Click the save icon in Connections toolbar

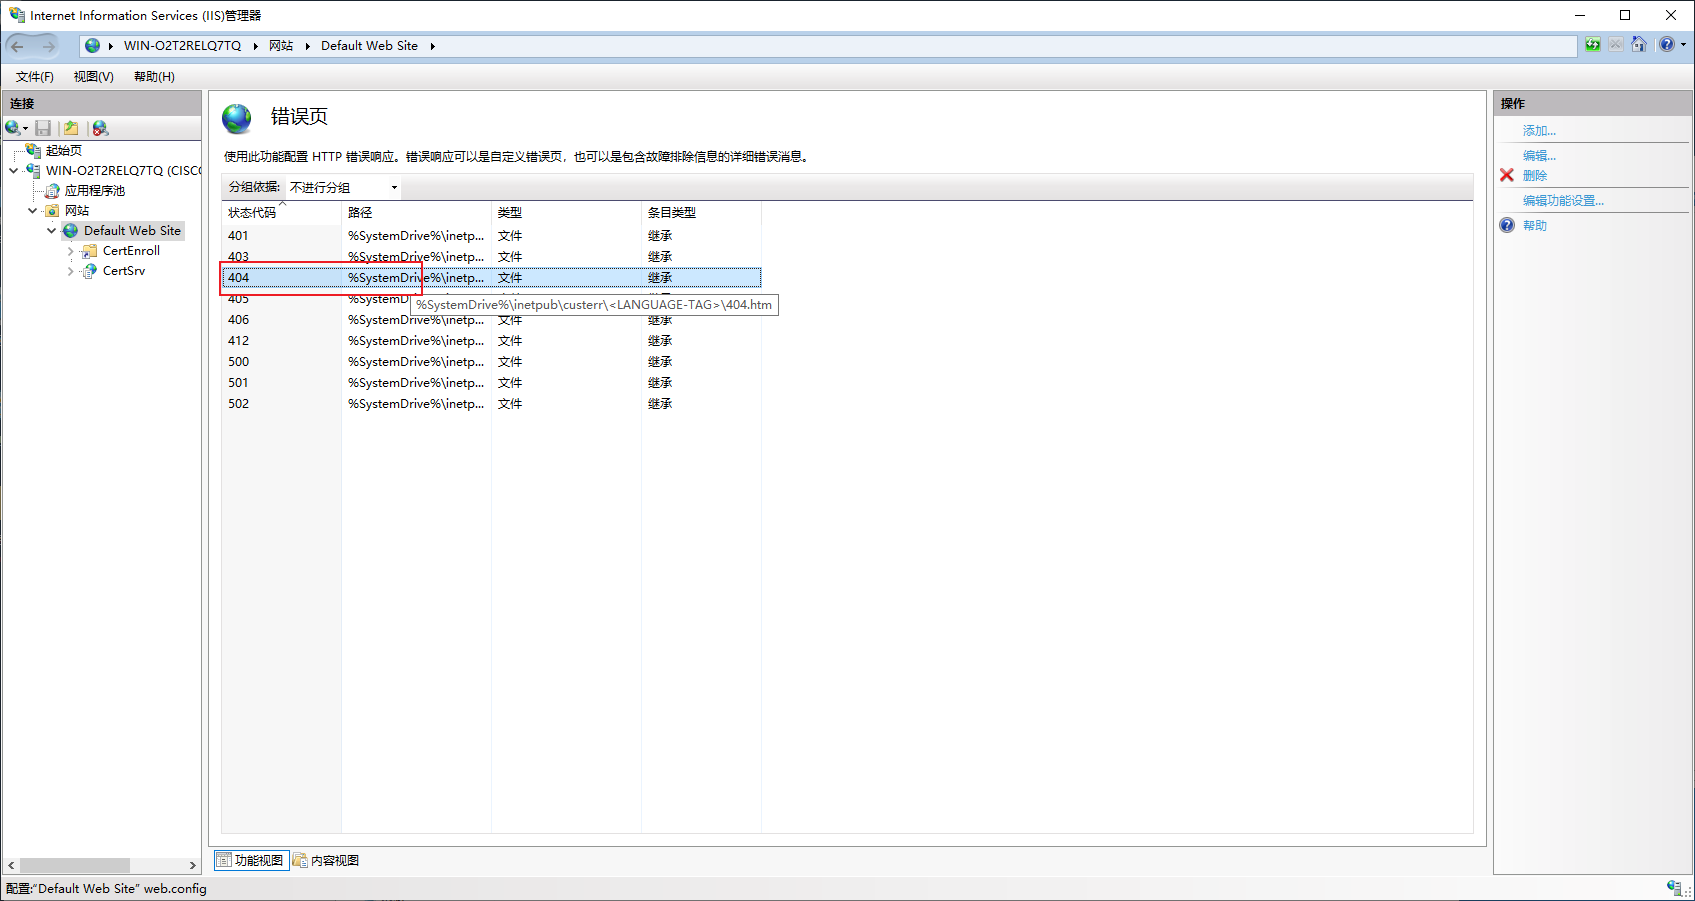[x=43, y=128]
